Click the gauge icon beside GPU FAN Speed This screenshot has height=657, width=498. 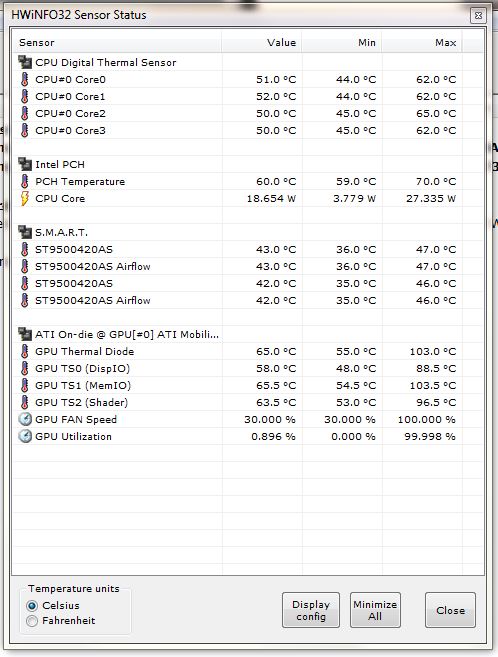[x=25, y=419]
